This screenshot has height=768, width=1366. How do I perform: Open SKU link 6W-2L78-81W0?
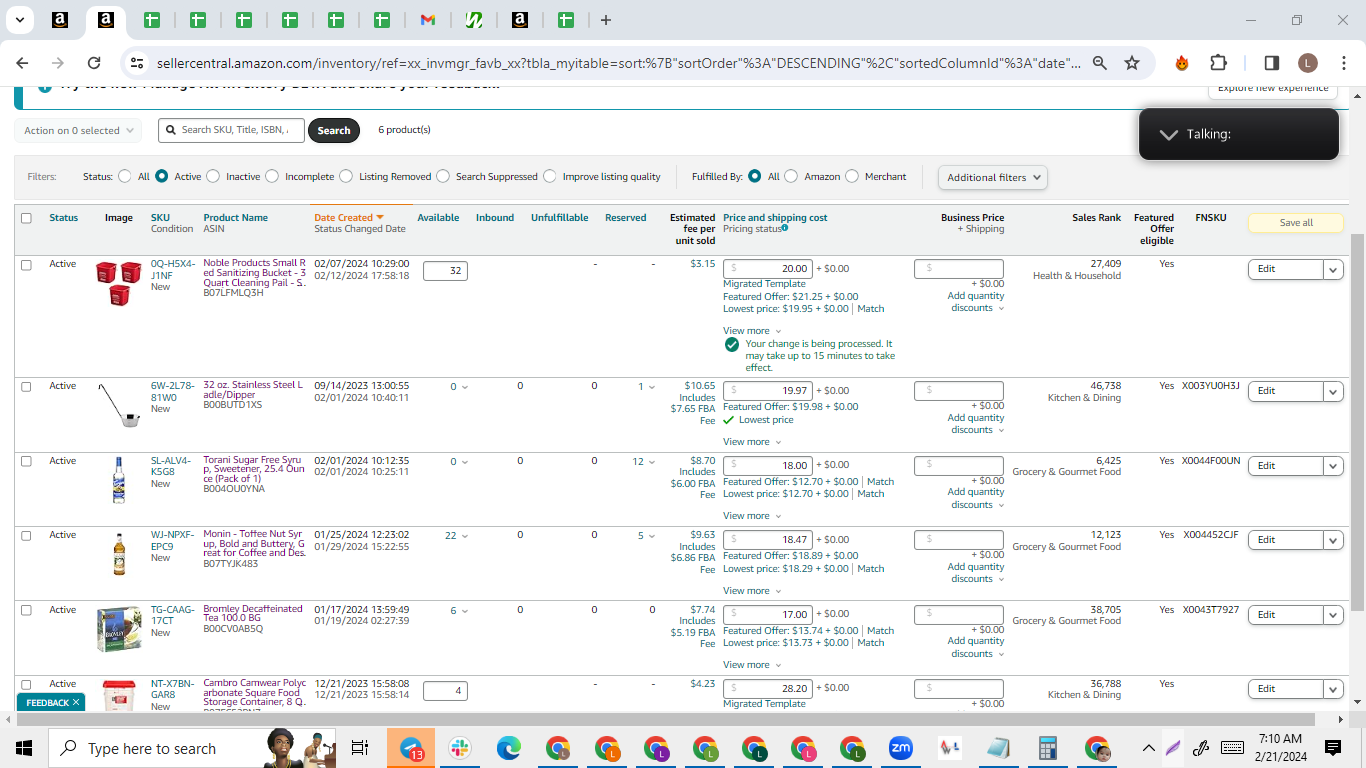point(171,391)
